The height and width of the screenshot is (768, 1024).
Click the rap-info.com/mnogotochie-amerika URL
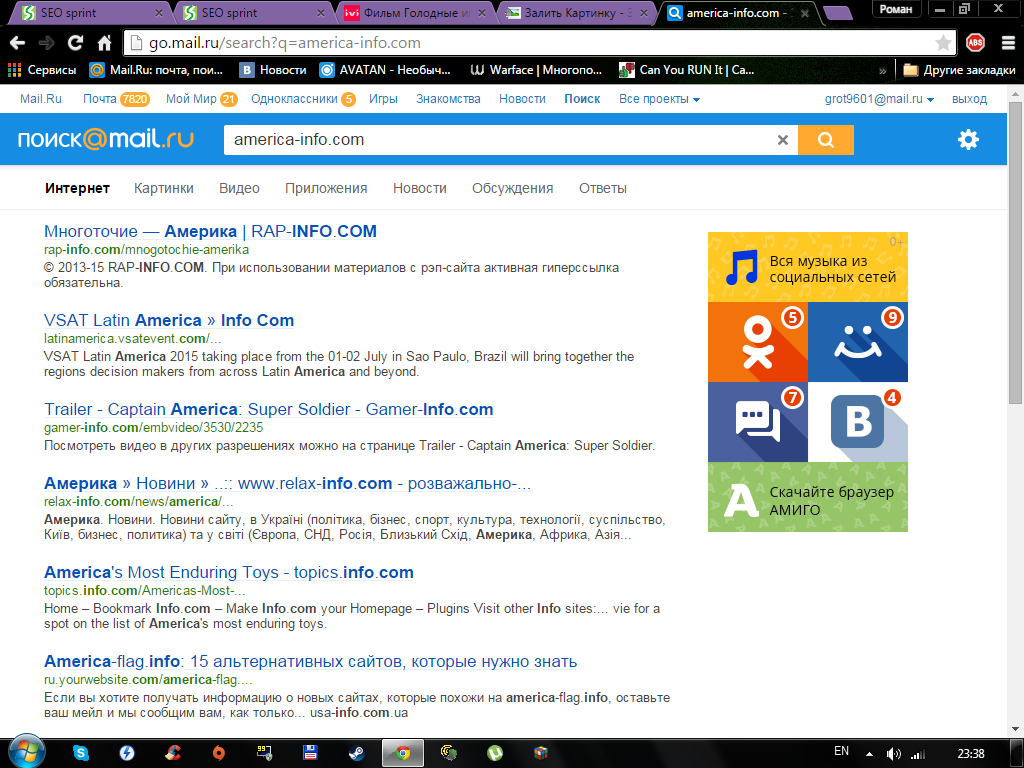(x=146, y=249)
